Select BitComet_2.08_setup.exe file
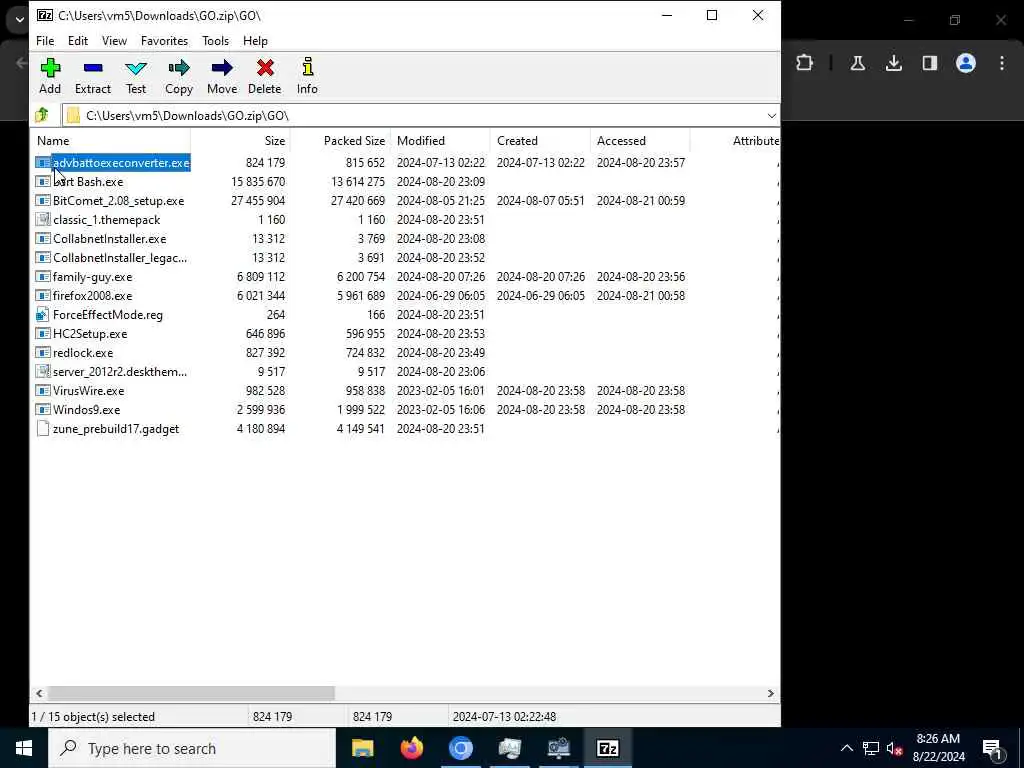The width and height of the screenshot is (1024, 768). coord(118,200)
